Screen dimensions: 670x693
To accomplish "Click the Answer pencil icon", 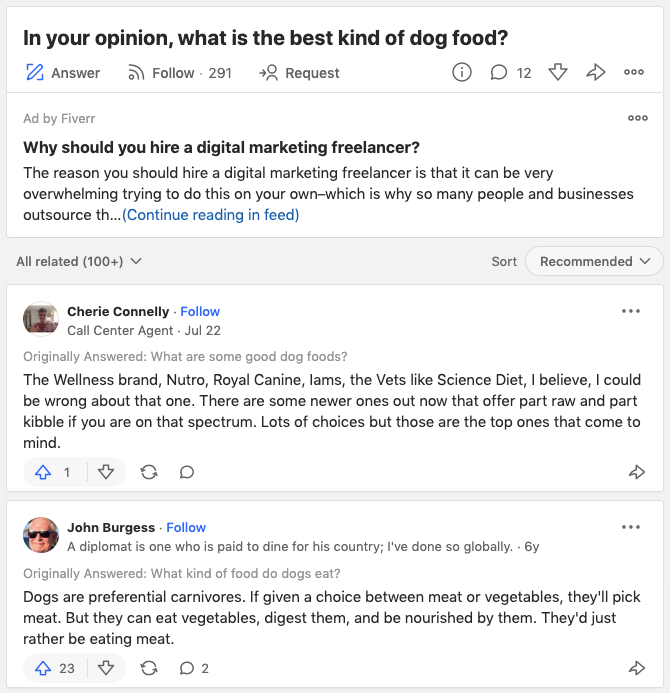I will (35, 72).
